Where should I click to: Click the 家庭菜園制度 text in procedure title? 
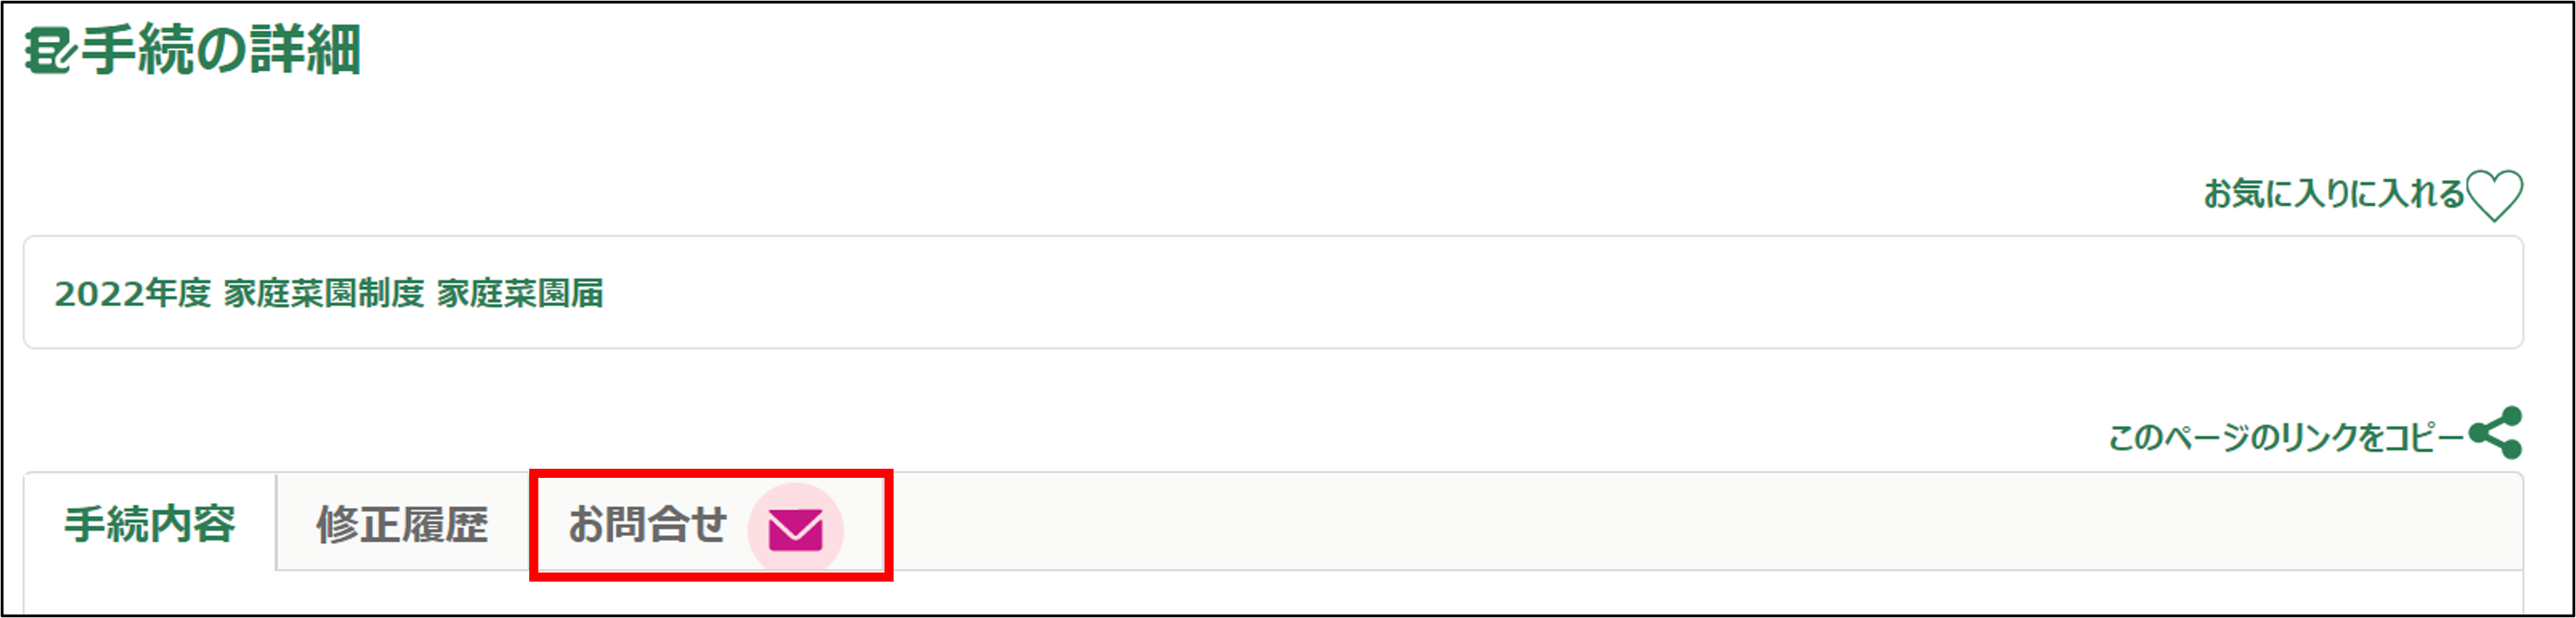tap(324, 293)
